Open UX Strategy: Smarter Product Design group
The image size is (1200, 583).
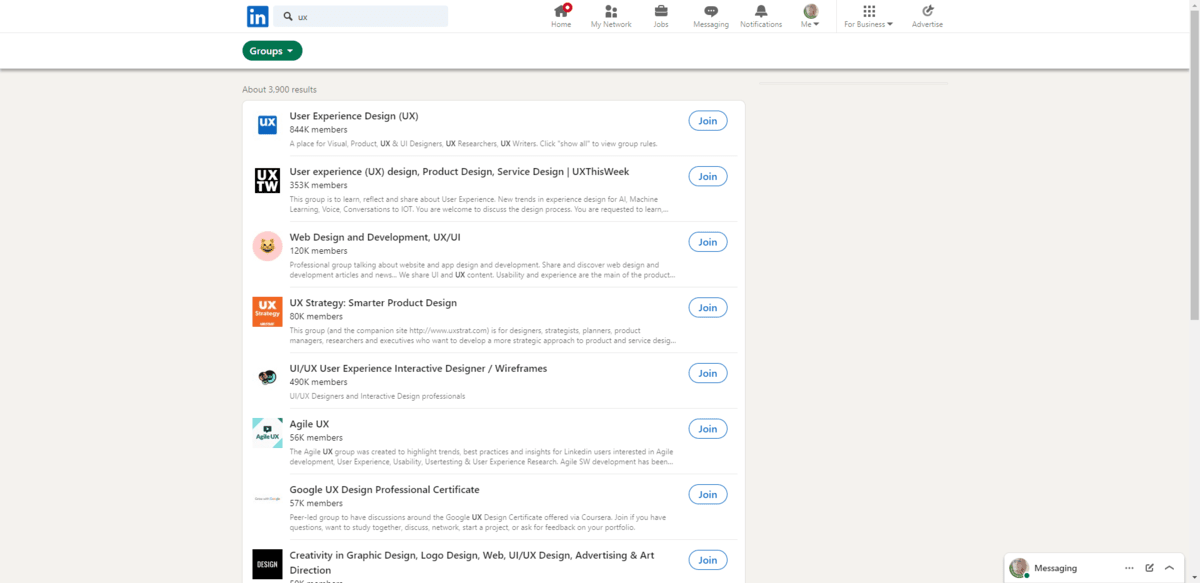[x=373, y=303]
